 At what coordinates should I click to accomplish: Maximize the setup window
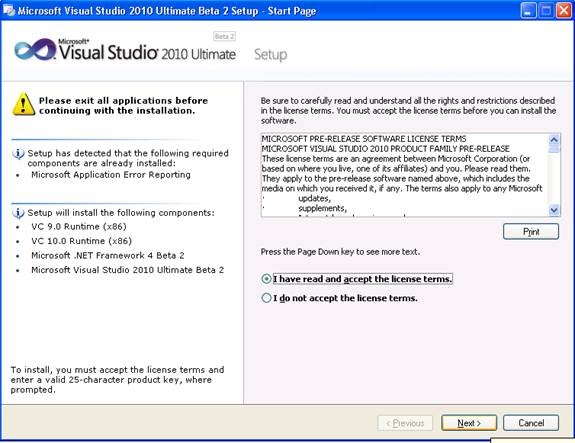(546, 10)
